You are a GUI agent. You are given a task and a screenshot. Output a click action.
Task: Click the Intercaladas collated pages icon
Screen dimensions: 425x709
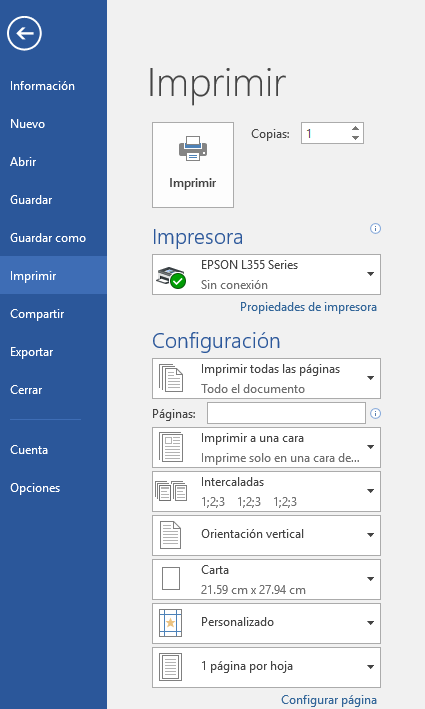pyautogui.click(x=171, y=491)
